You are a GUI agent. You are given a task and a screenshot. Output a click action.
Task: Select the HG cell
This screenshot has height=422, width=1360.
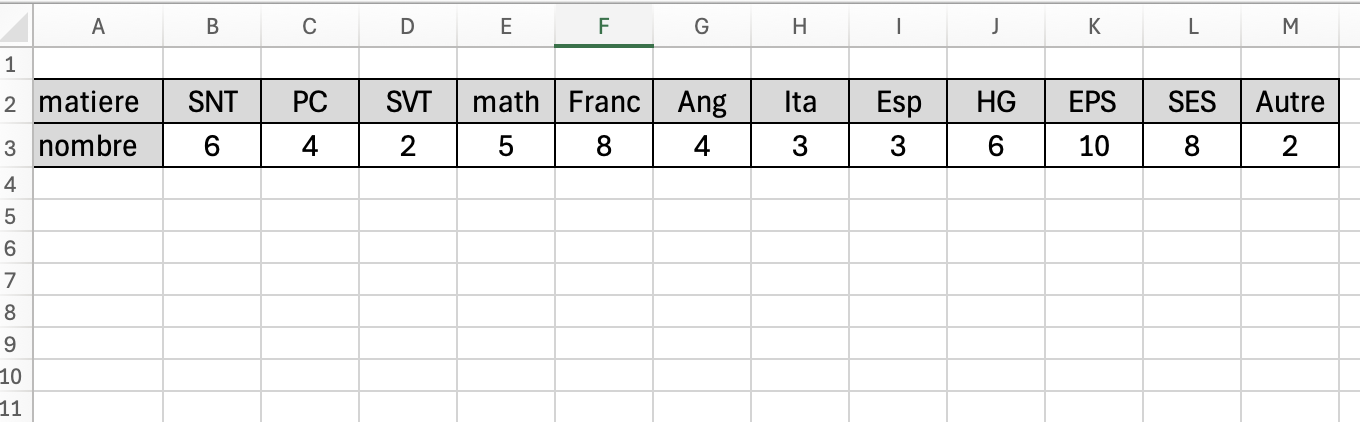(x=996, y=102)
